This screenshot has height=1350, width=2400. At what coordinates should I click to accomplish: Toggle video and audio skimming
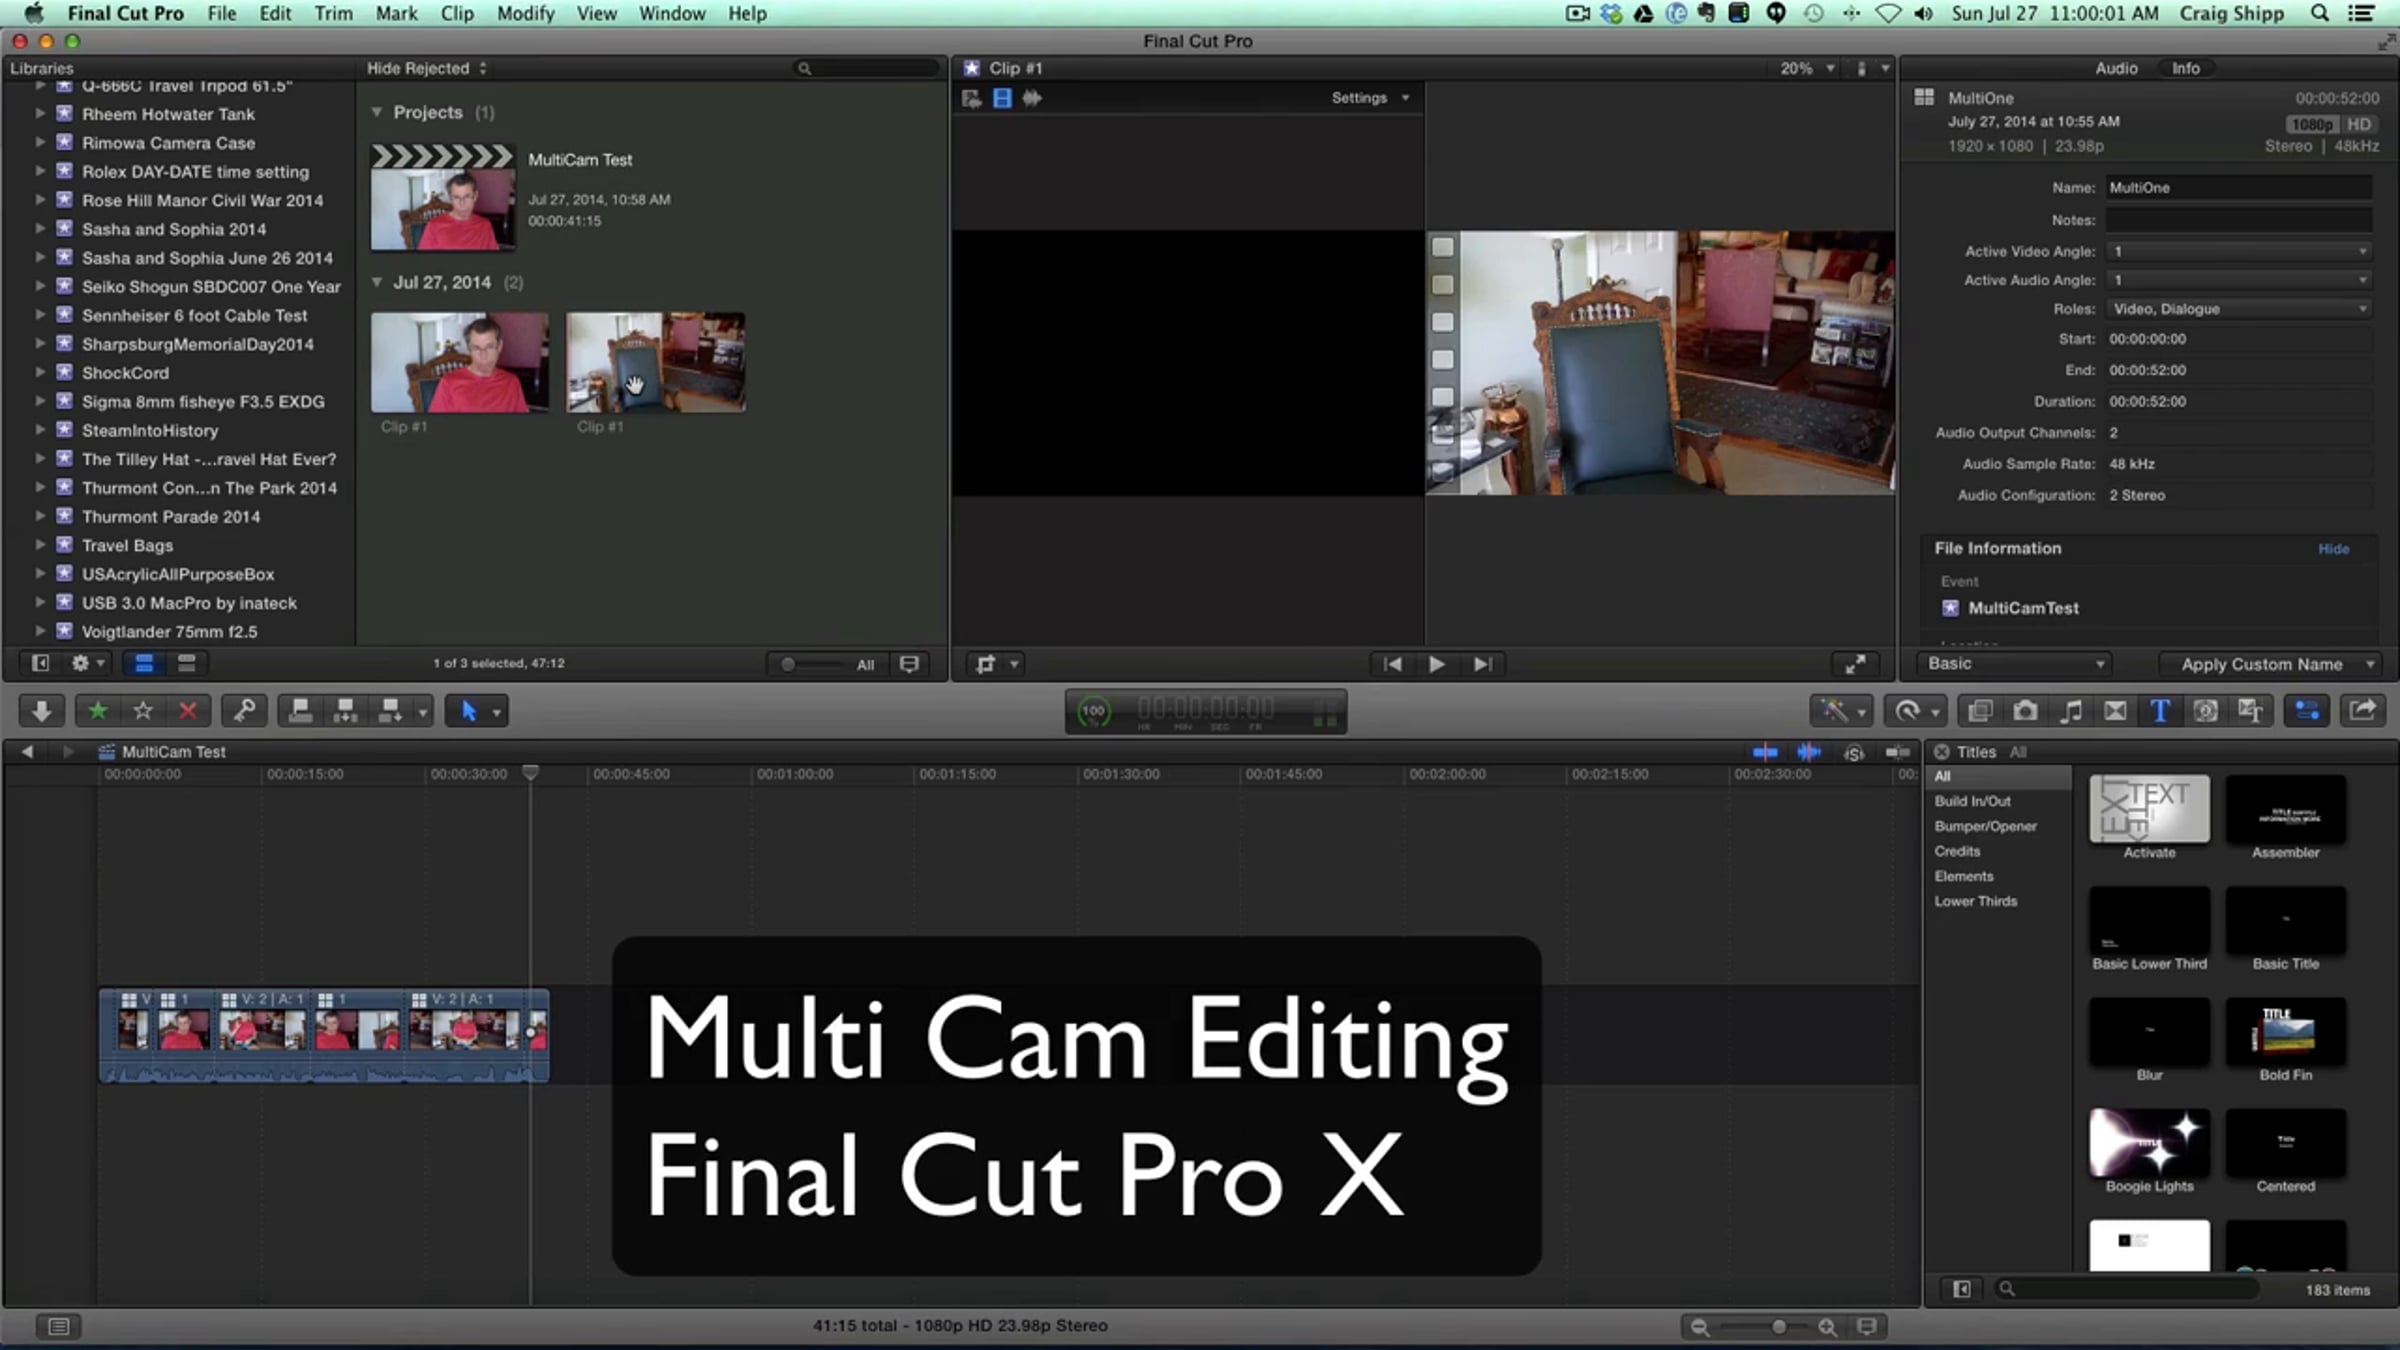tap(1765, 752)
